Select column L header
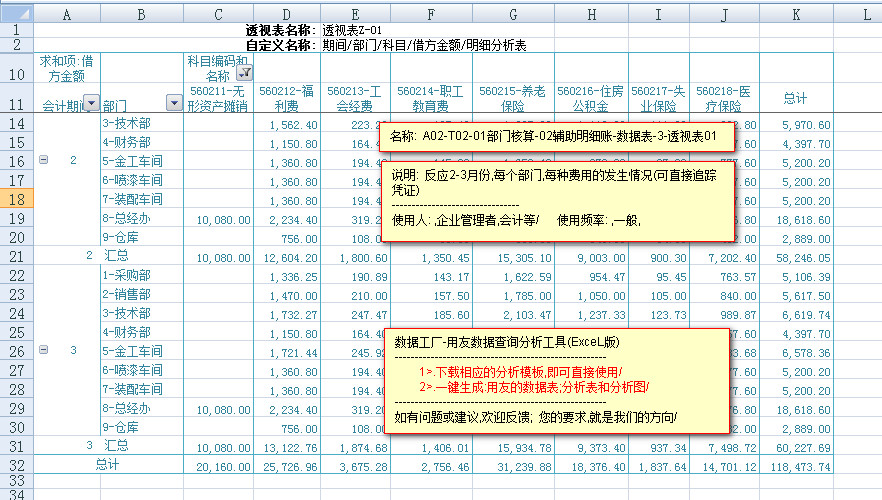This screenshot has width=882, height=500. click(x=858, y=14)
